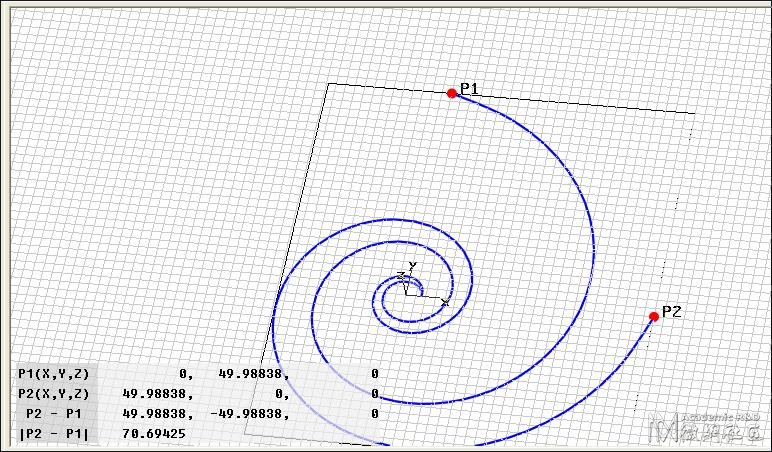
Task: Click the red P2 point marker
Action: tap(654, 316)
